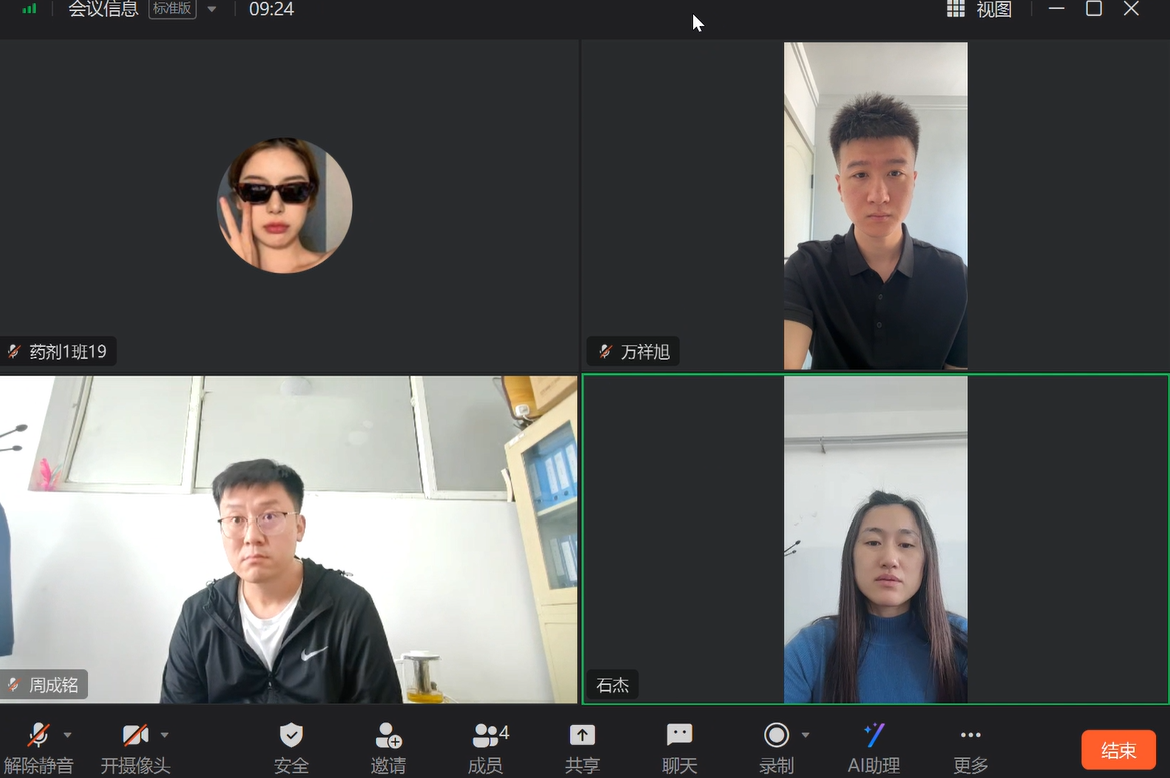Turn on camera with 开摄像头

pos(135,736)
